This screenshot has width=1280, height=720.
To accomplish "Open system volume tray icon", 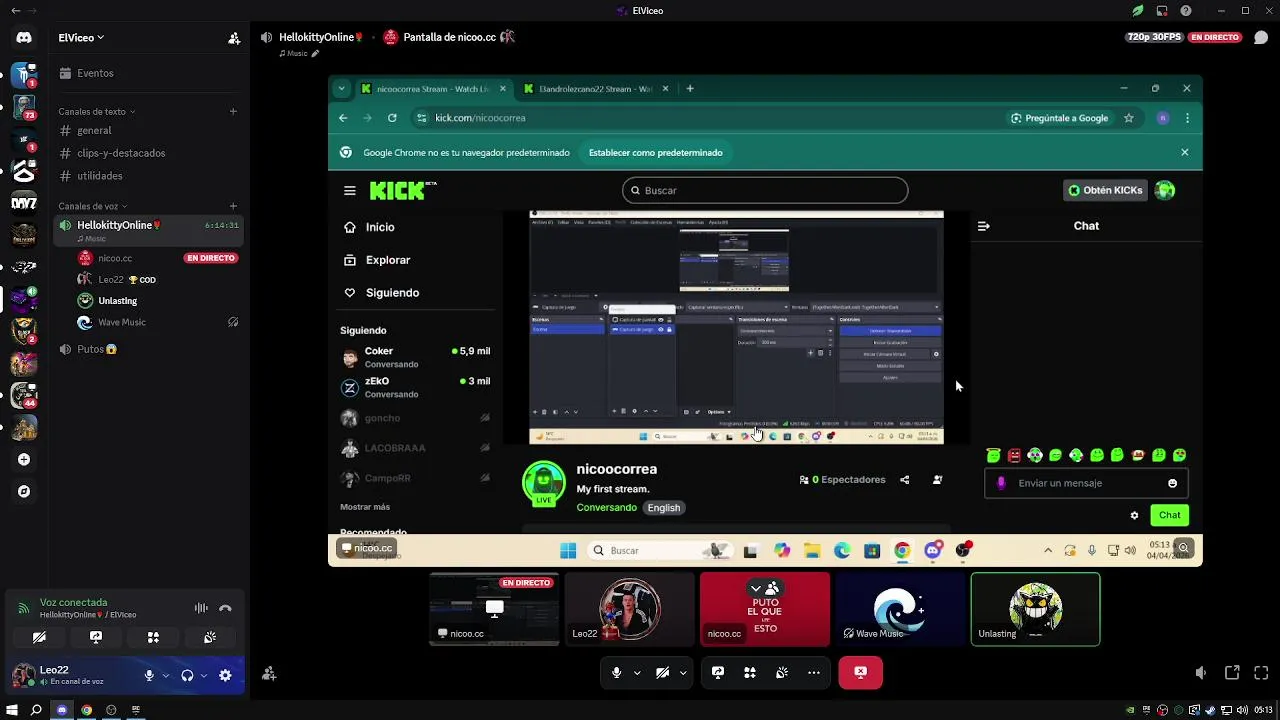I will point(1241,710).
